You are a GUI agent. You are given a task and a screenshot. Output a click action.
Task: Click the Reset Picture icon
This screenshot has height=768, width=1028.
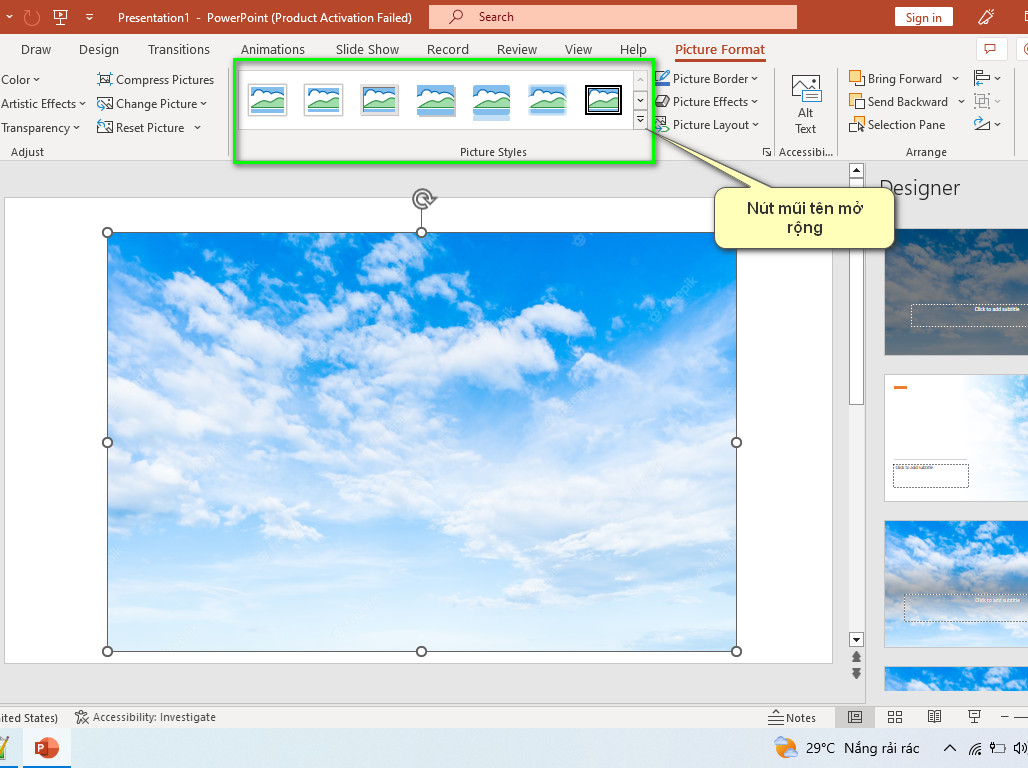(104, 127)
